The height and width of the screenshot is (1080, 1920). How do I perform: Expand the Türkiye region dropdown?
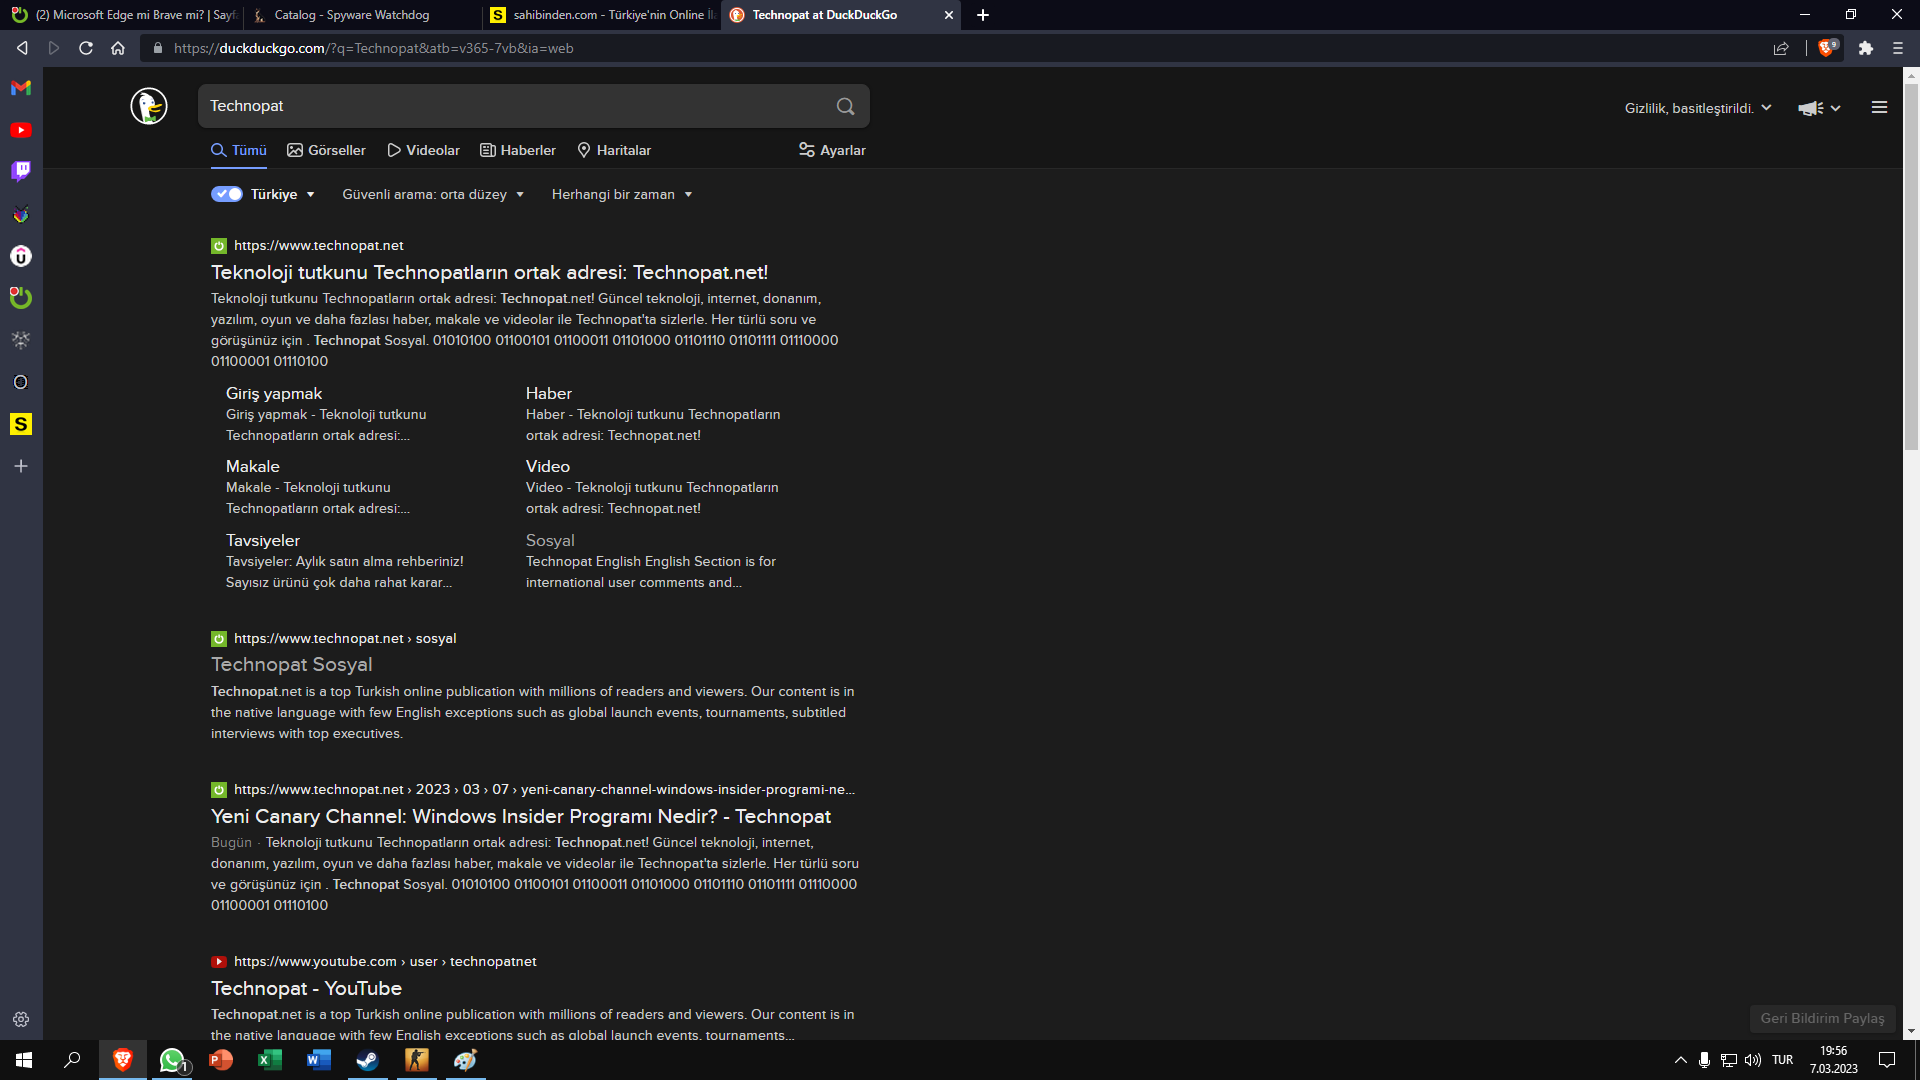(x=311, y=195)
